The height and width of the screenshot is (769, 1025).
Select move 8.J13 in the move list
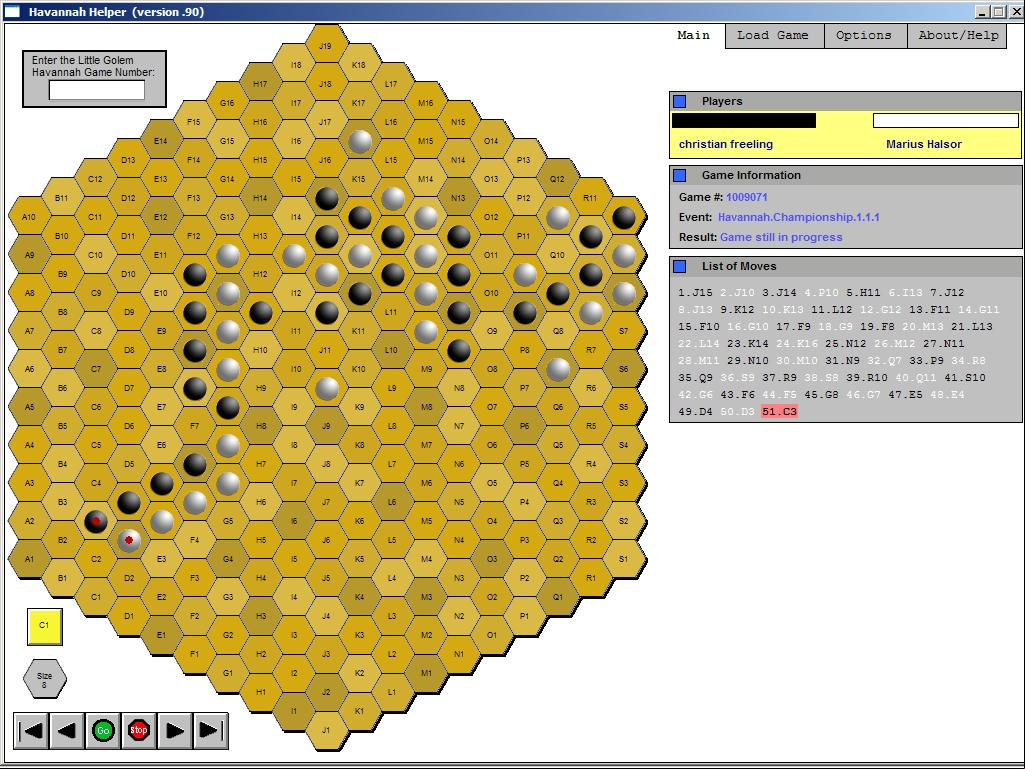pos(696,310)
